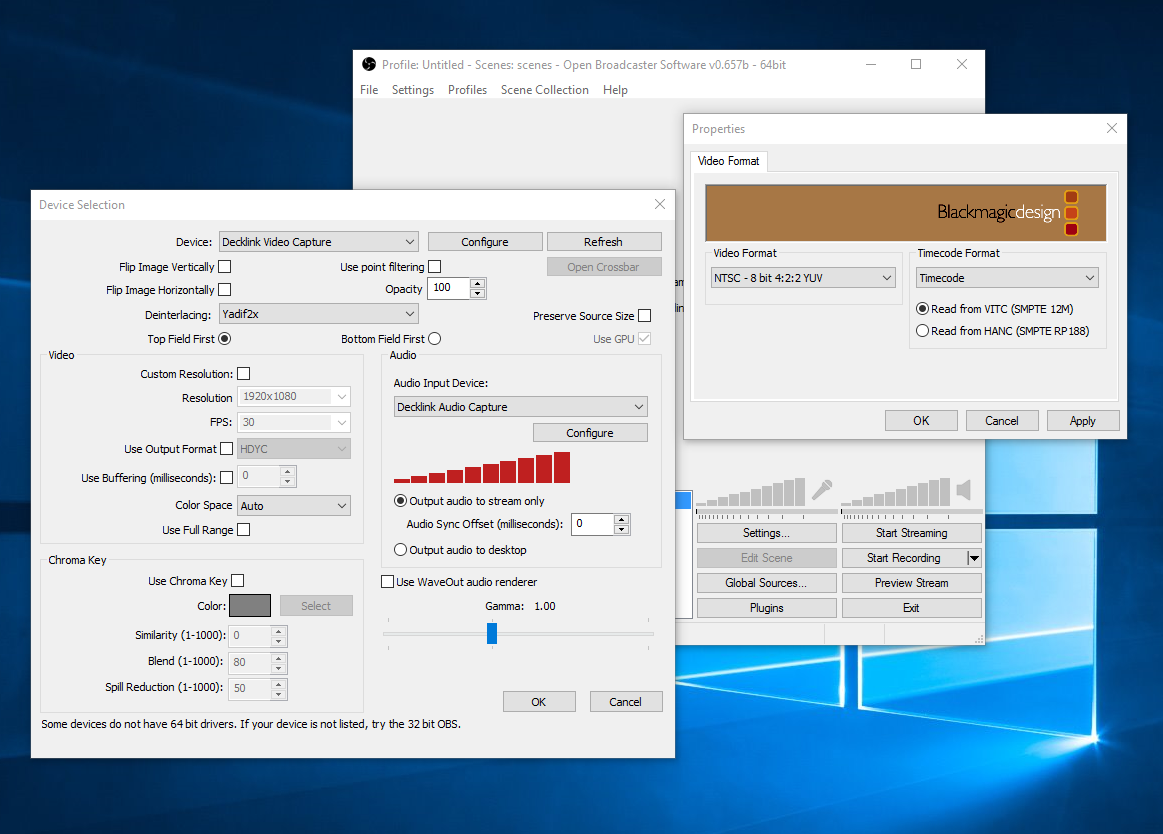Click the Refresh button

[x=603, y=242]
